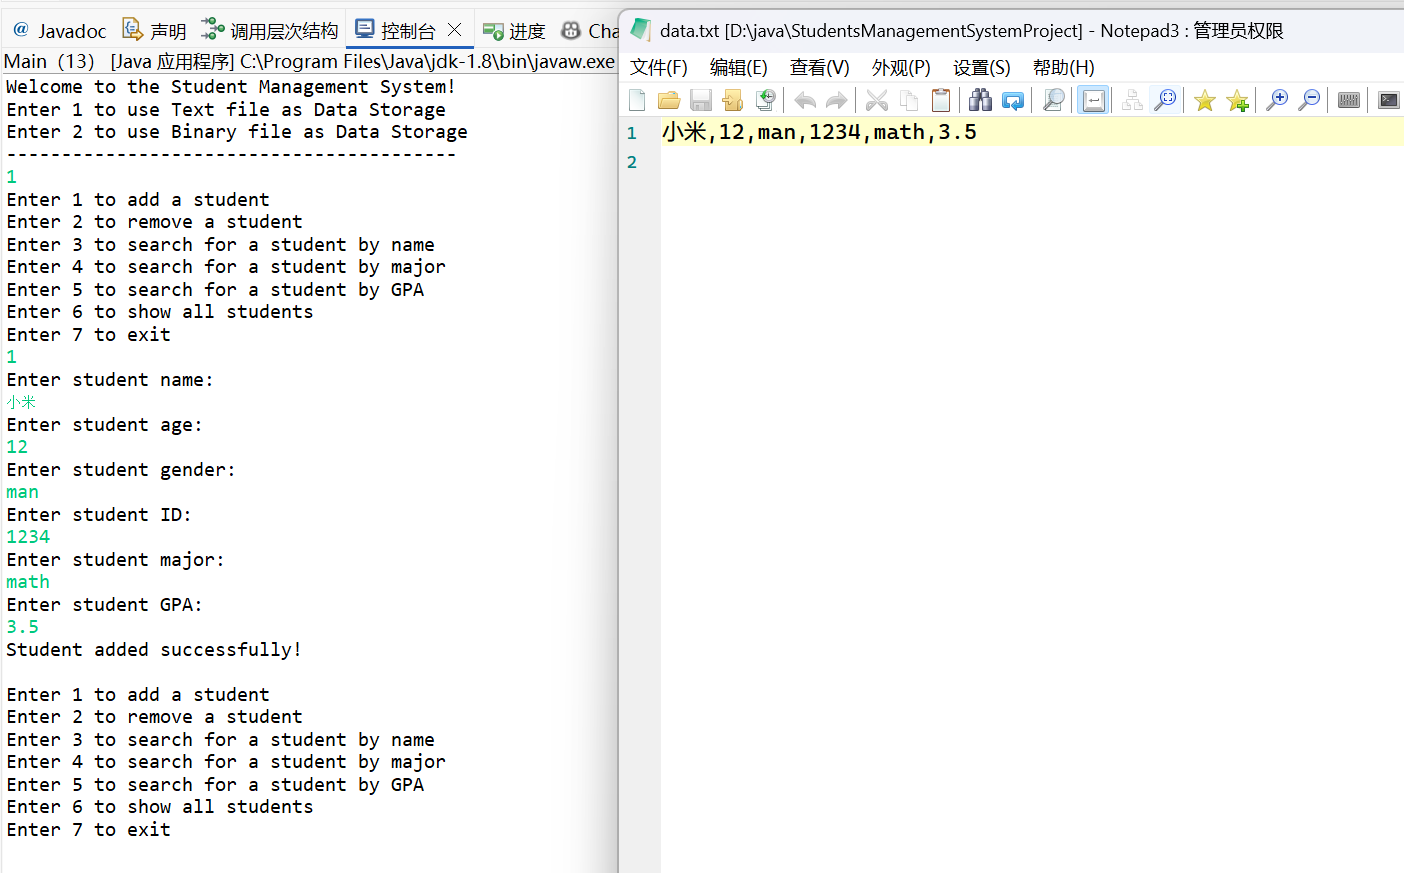Click green "man" gender value in console
Viewport: 1404px width, 873px height.
22,492
